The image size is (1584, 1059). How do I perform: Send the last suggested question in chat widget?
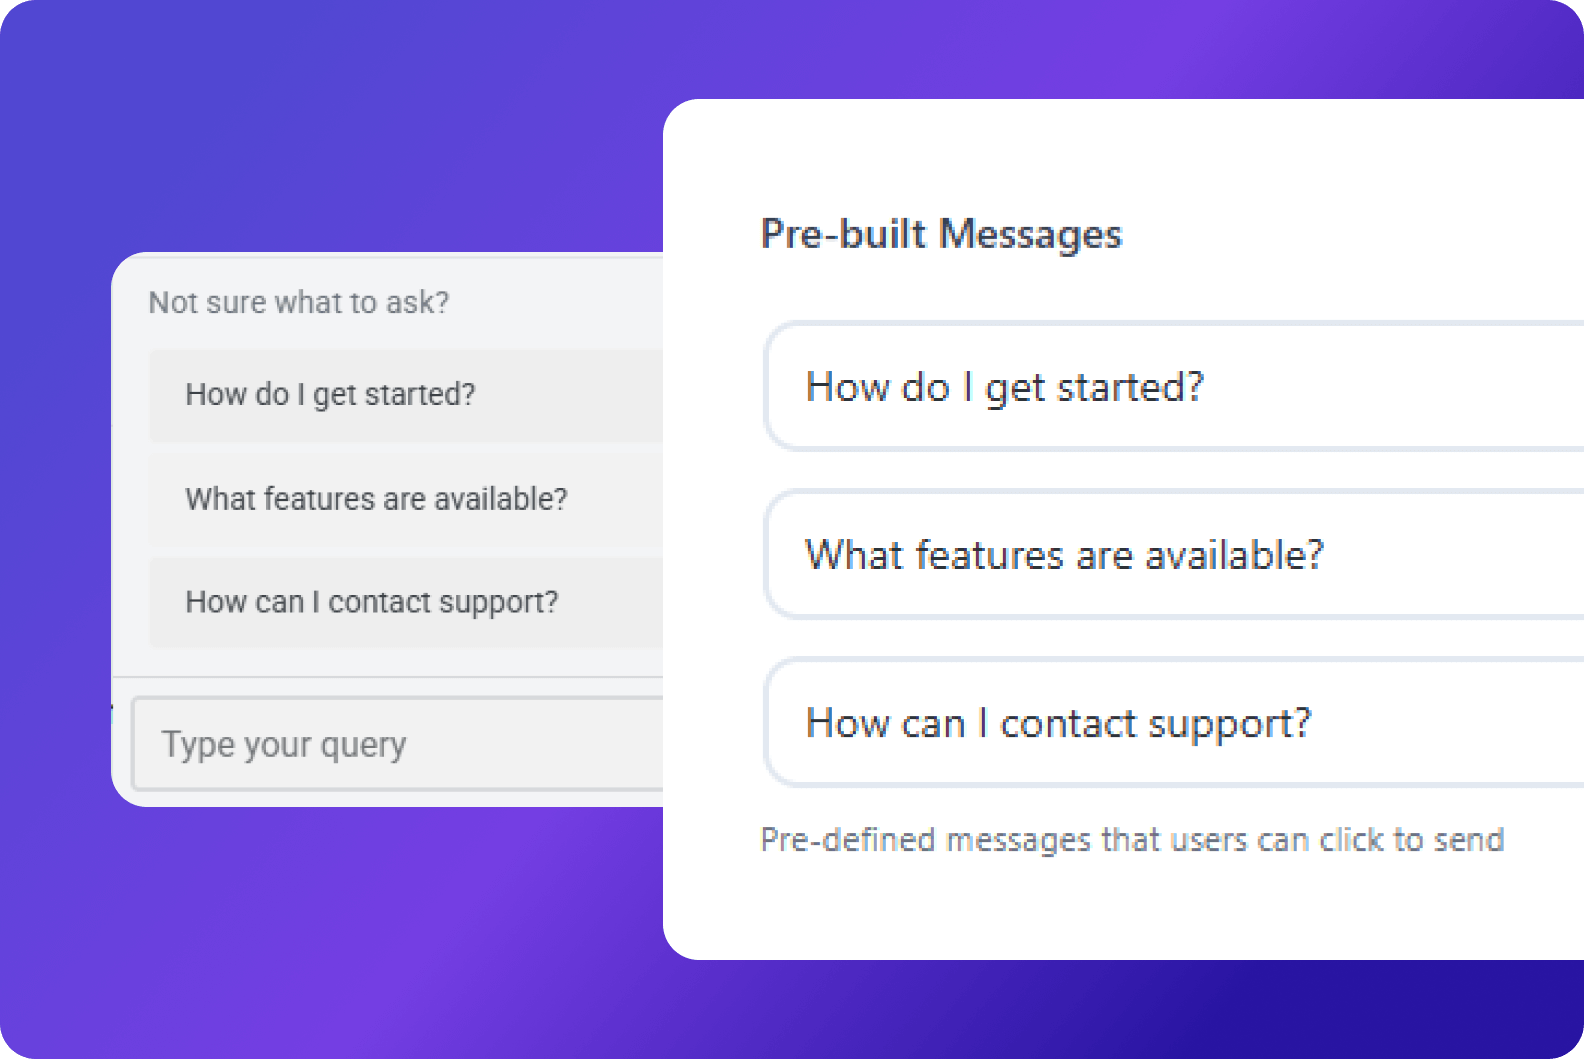371,602
